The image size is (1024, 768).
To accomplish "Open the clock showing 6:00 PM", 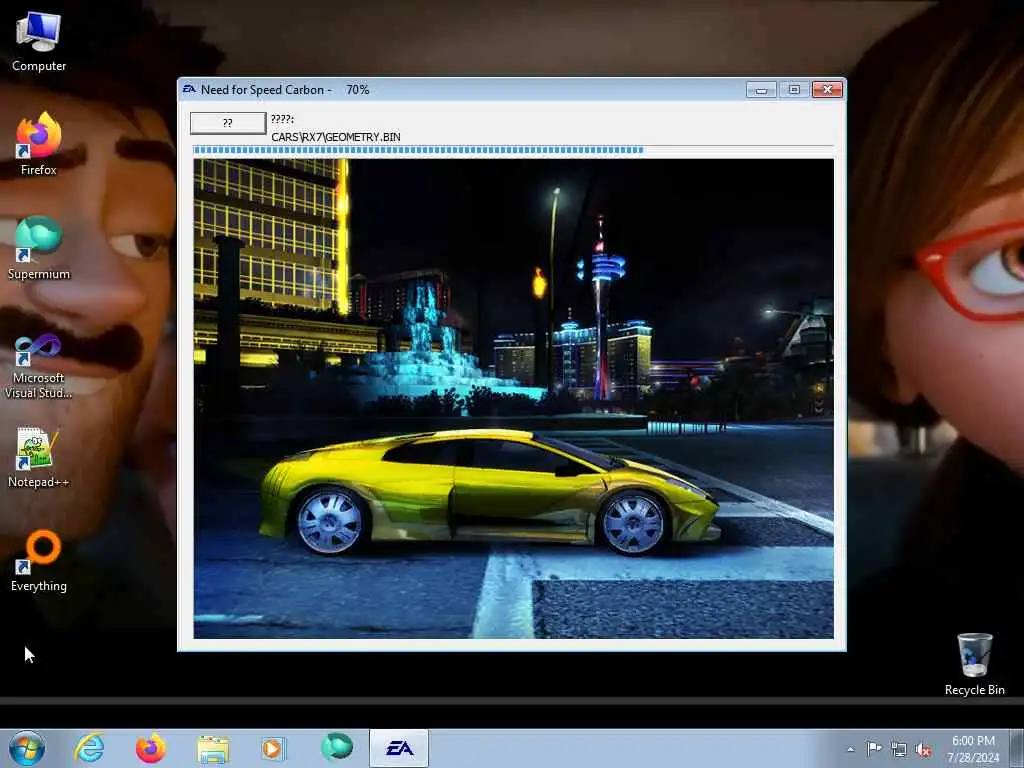I will pos(973,748).
